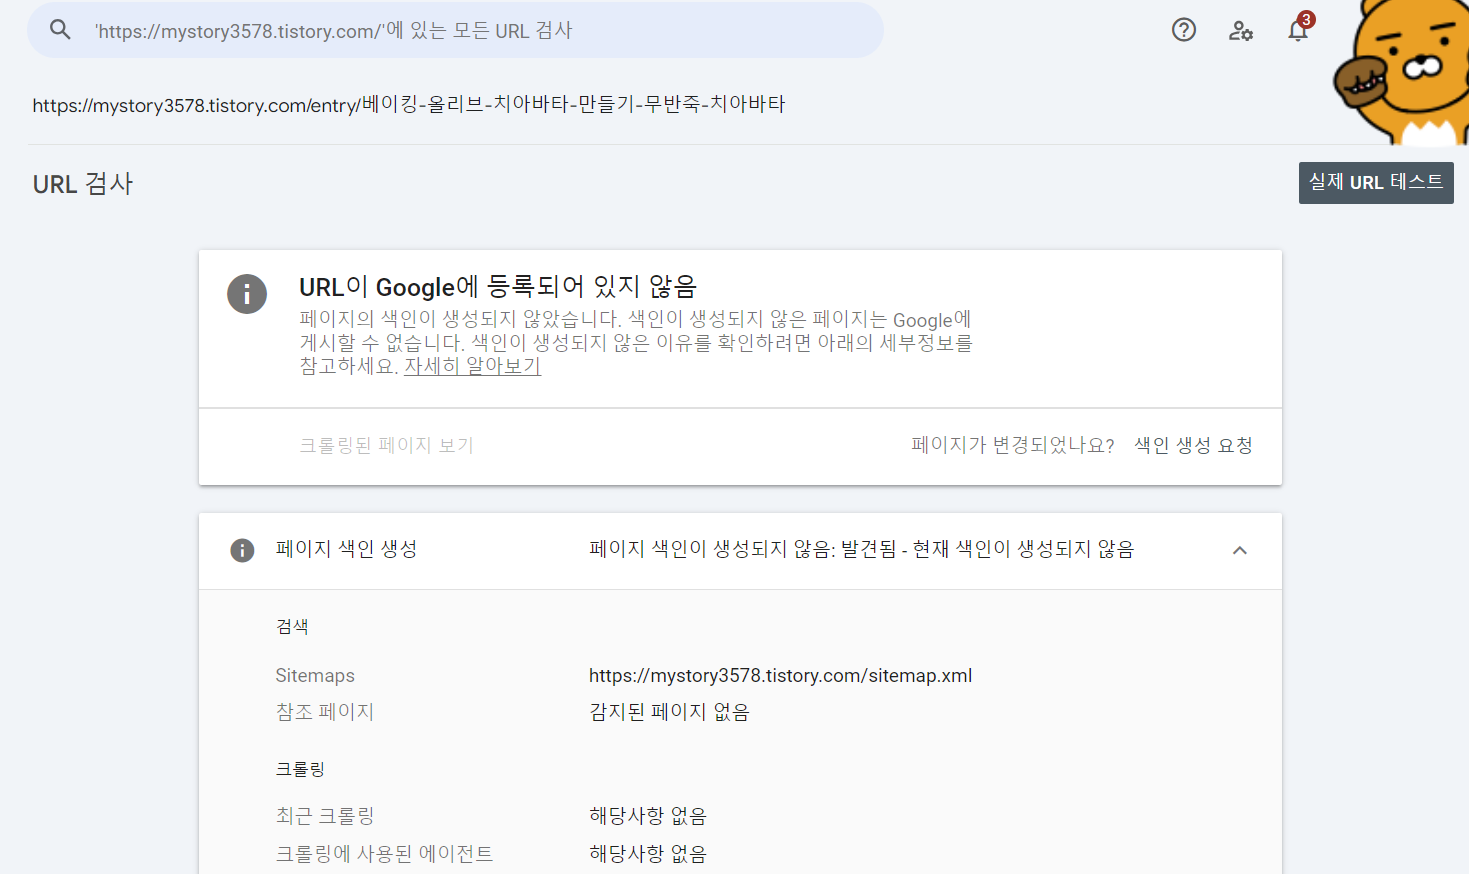Click the 페이지 색인 생성 row label

pyautogui.click(x=346, y=549)
